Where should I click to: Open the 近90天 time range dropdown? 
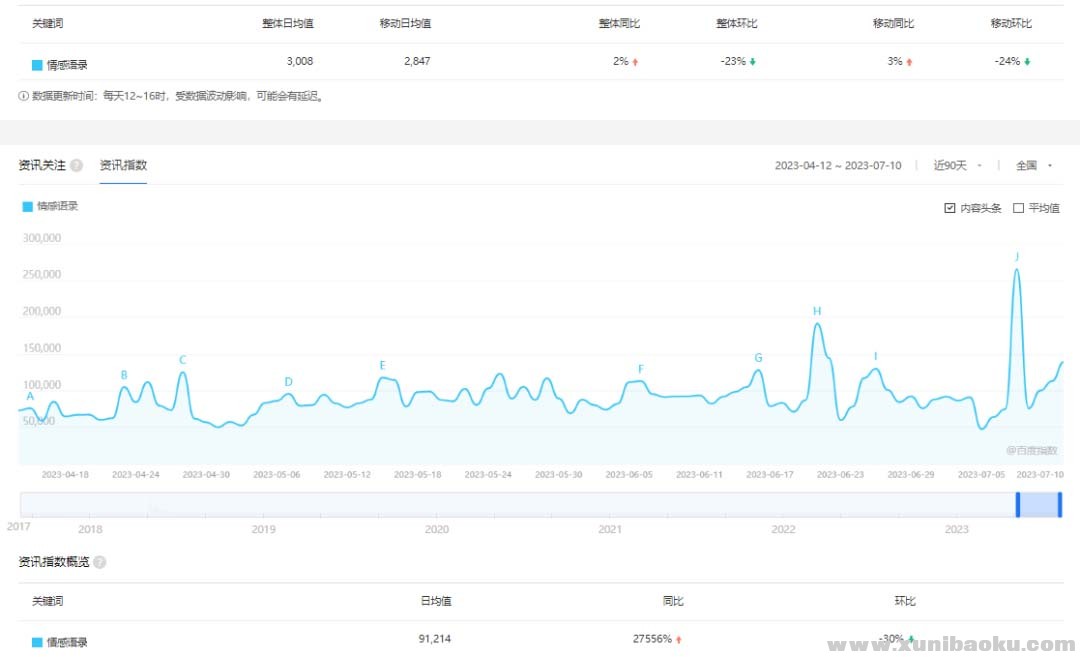point(957,166)
